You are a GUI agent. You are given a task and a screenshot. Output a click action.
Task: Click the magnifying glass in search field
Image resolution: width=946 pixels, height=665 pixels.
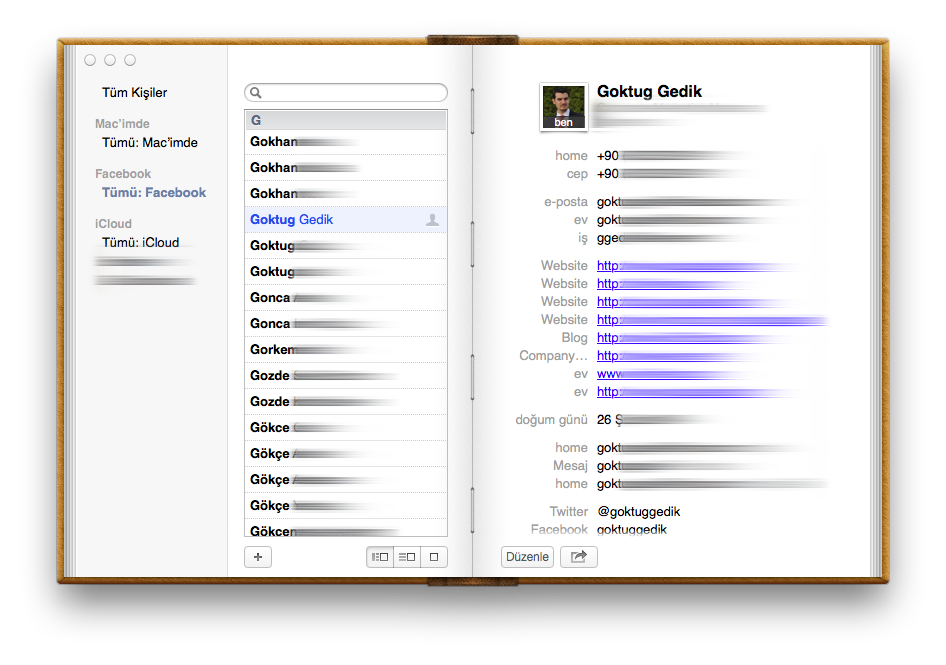[256, 93]
